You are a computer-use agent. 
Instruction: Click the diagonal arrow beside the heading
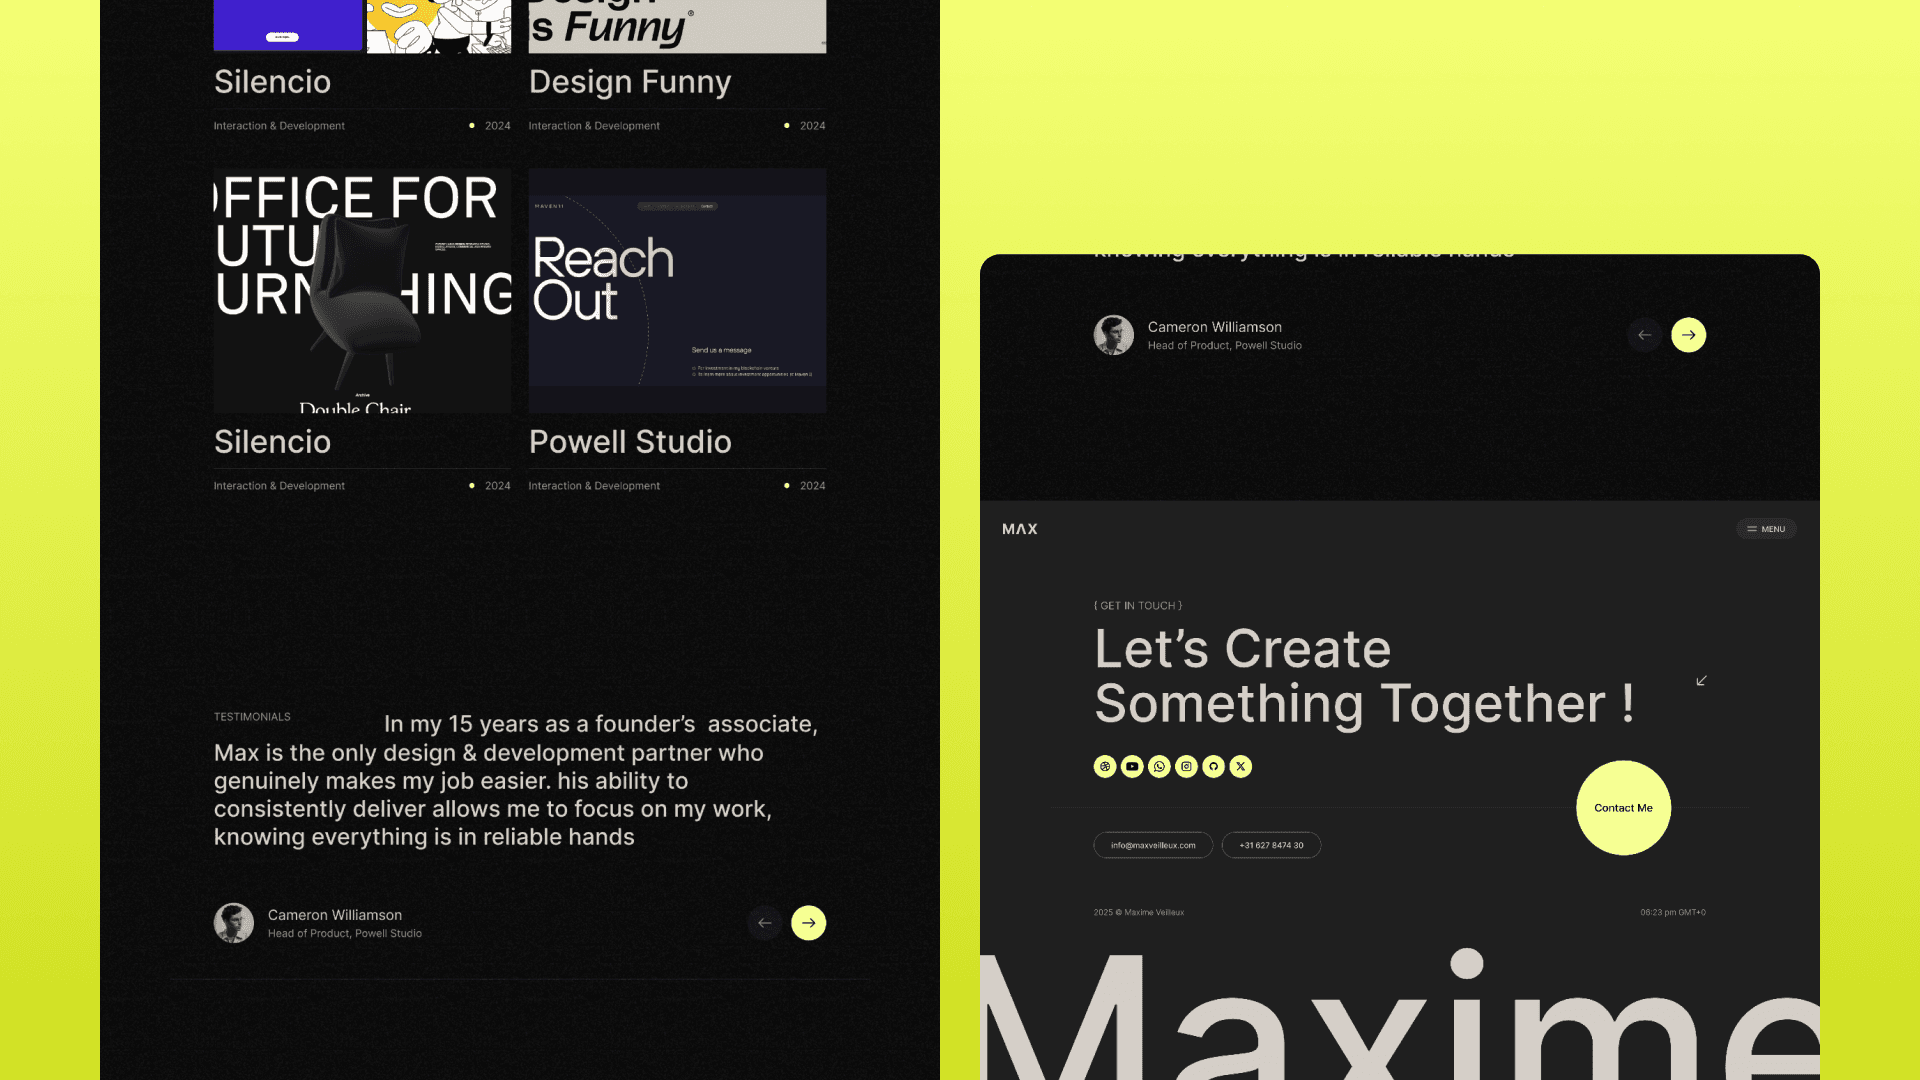pos(1701,681)
